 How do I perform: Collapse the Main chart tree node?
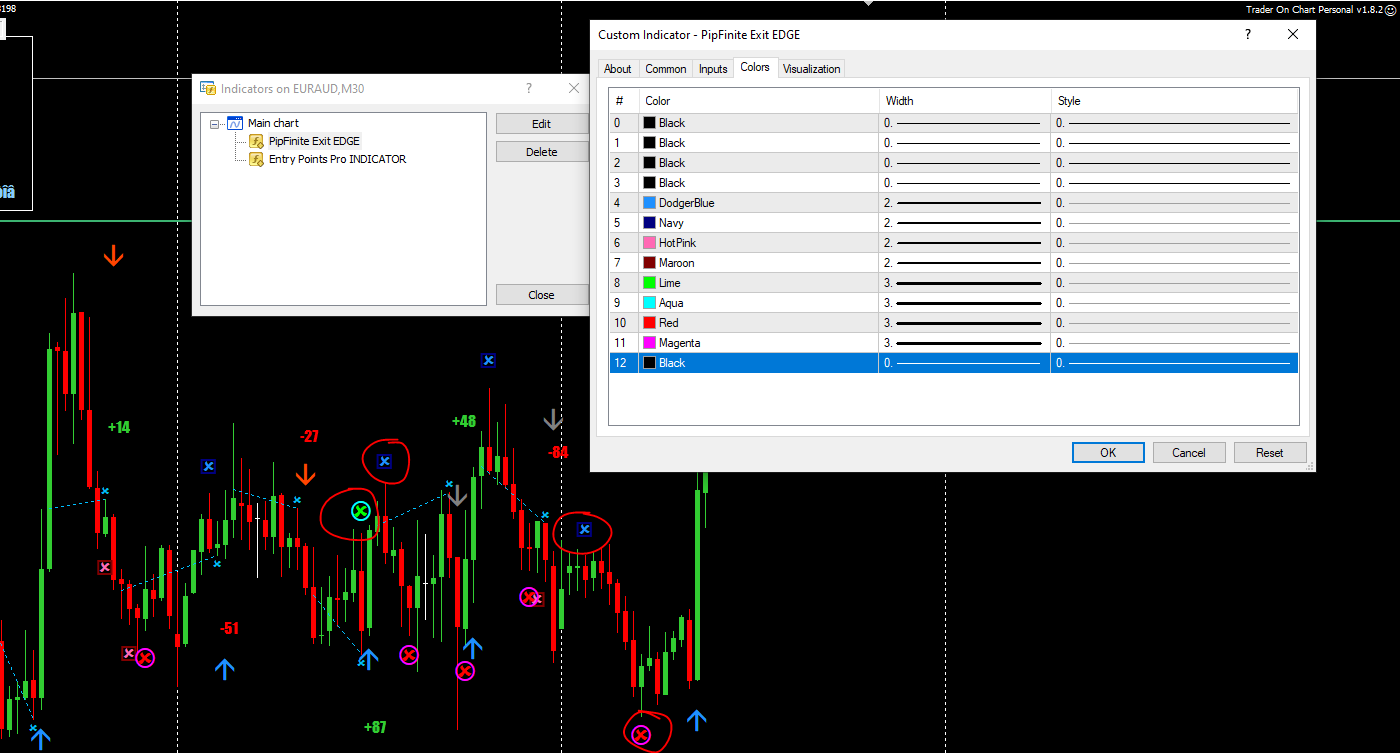click(214, 124)
